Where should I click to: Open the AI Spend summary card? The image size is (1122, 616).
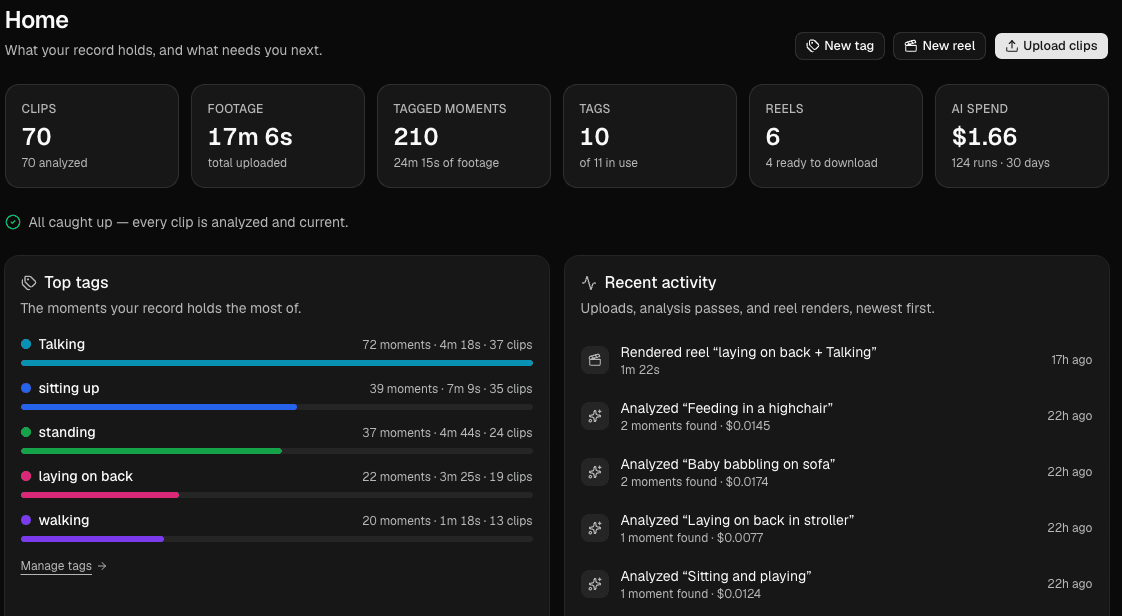[x=1022, y=136]
